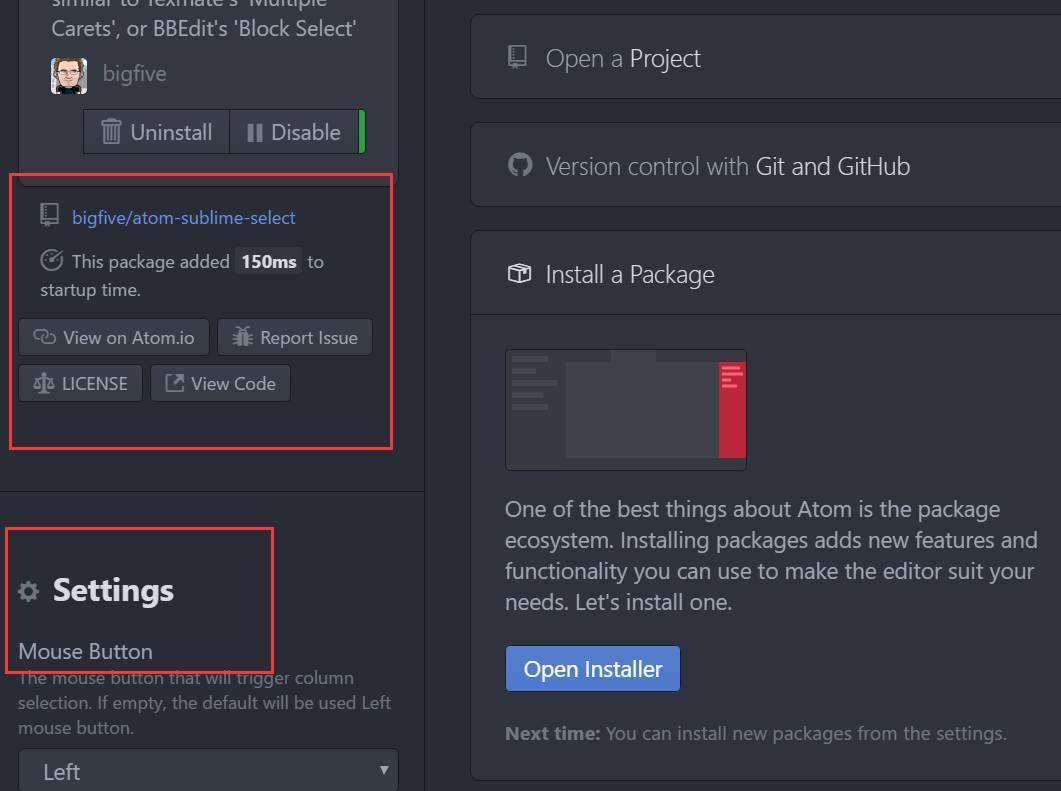This screenshot has width=1061, height=791.
Task: Click the pause icon on Disable
Action: click(x=254, y=133)
